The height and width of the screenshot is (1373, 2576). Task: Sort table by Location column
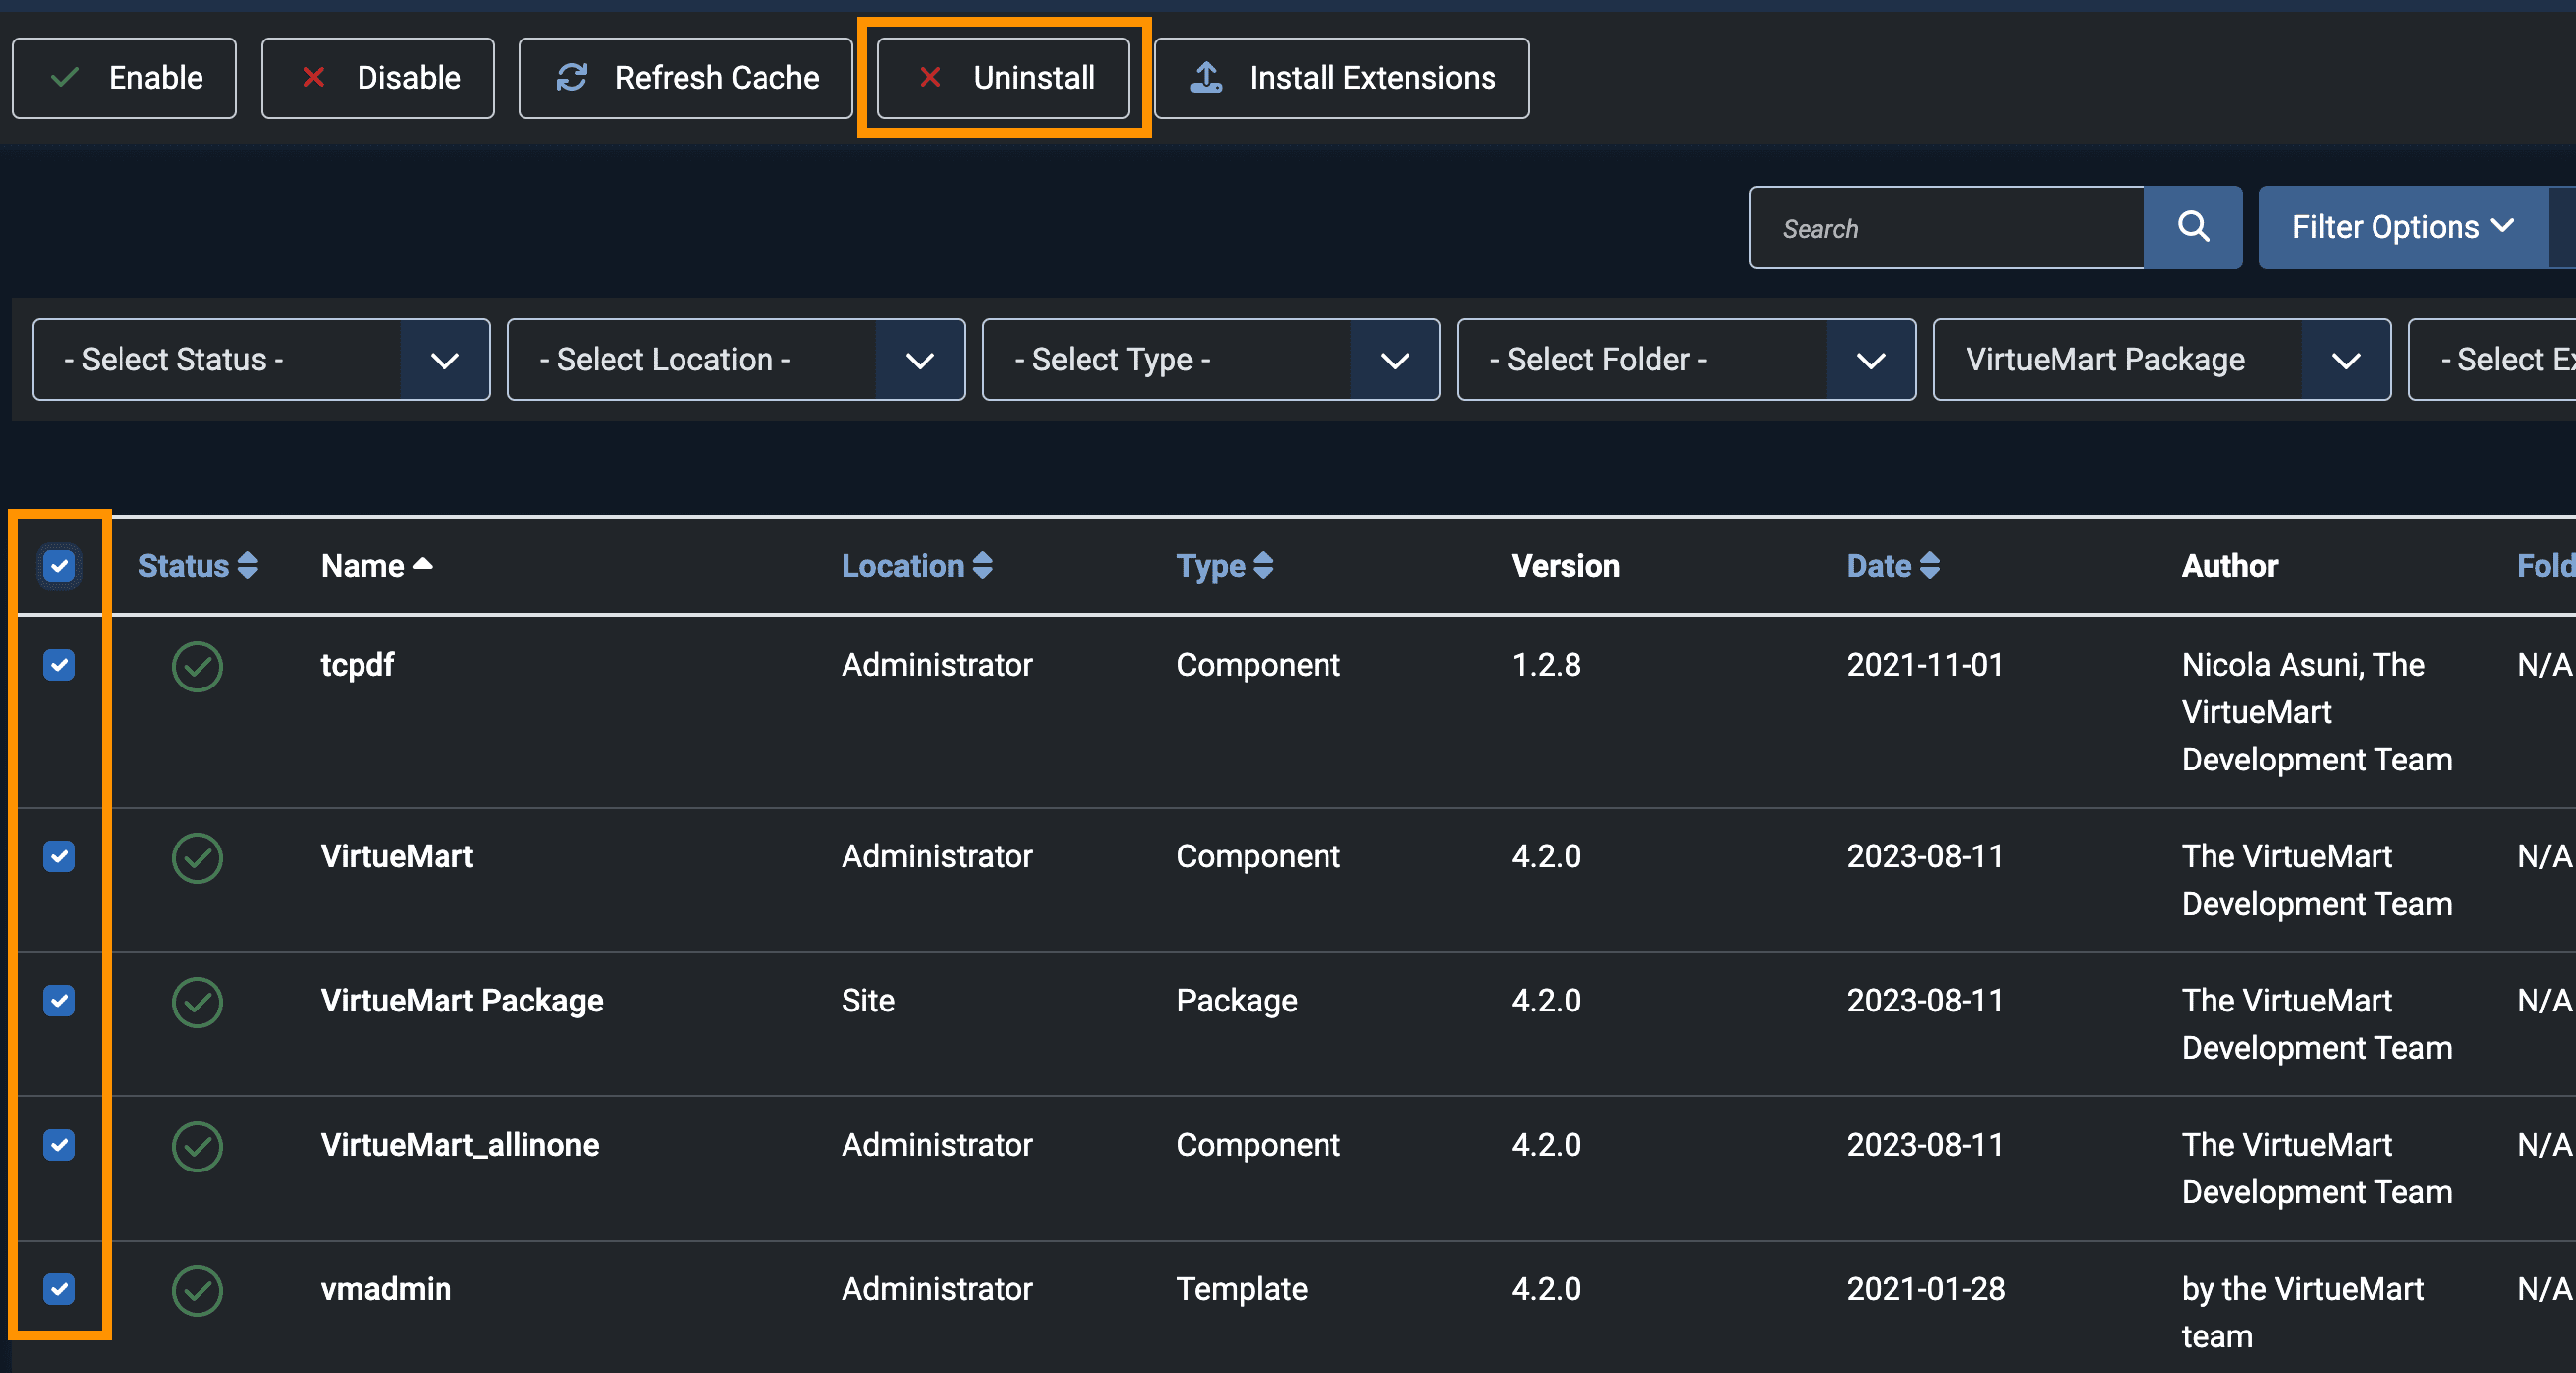(x=917, y=566)
